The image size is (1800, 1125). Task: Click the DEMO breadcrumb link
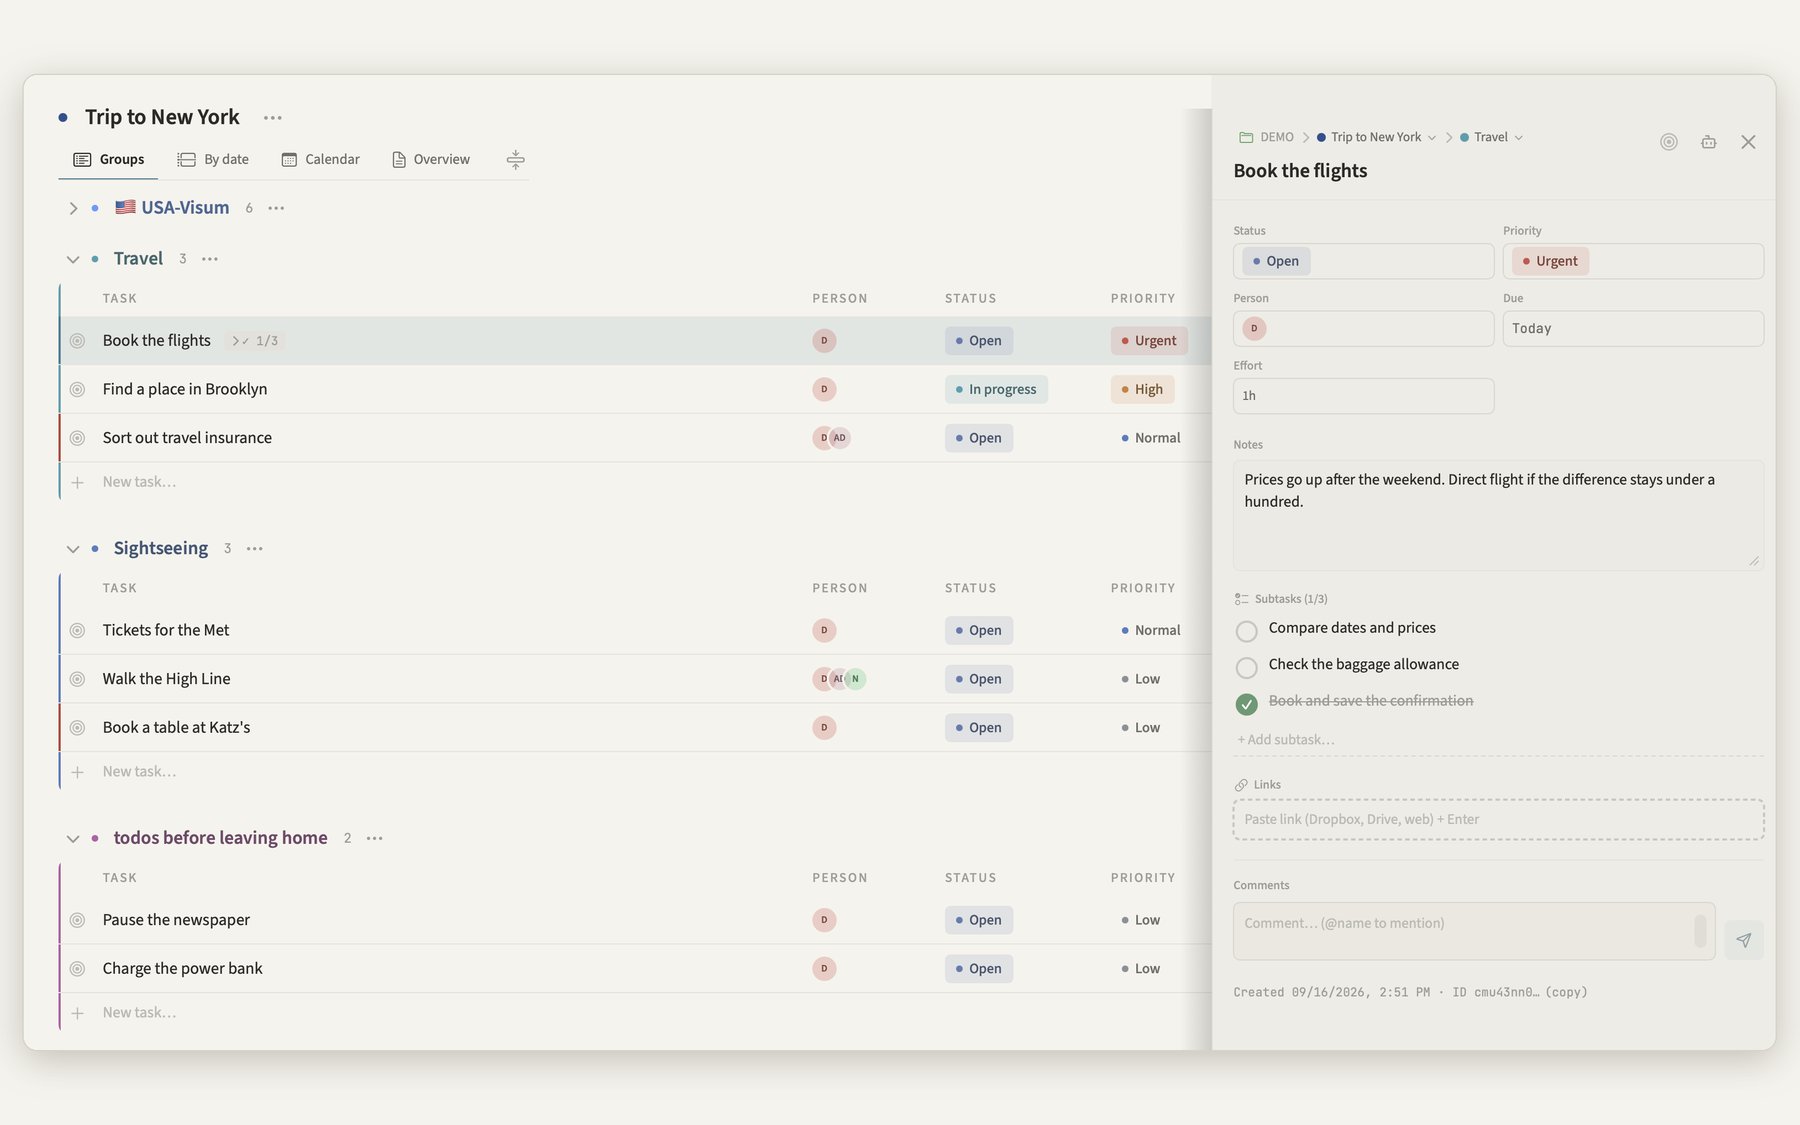click(x=1266, y=137)
